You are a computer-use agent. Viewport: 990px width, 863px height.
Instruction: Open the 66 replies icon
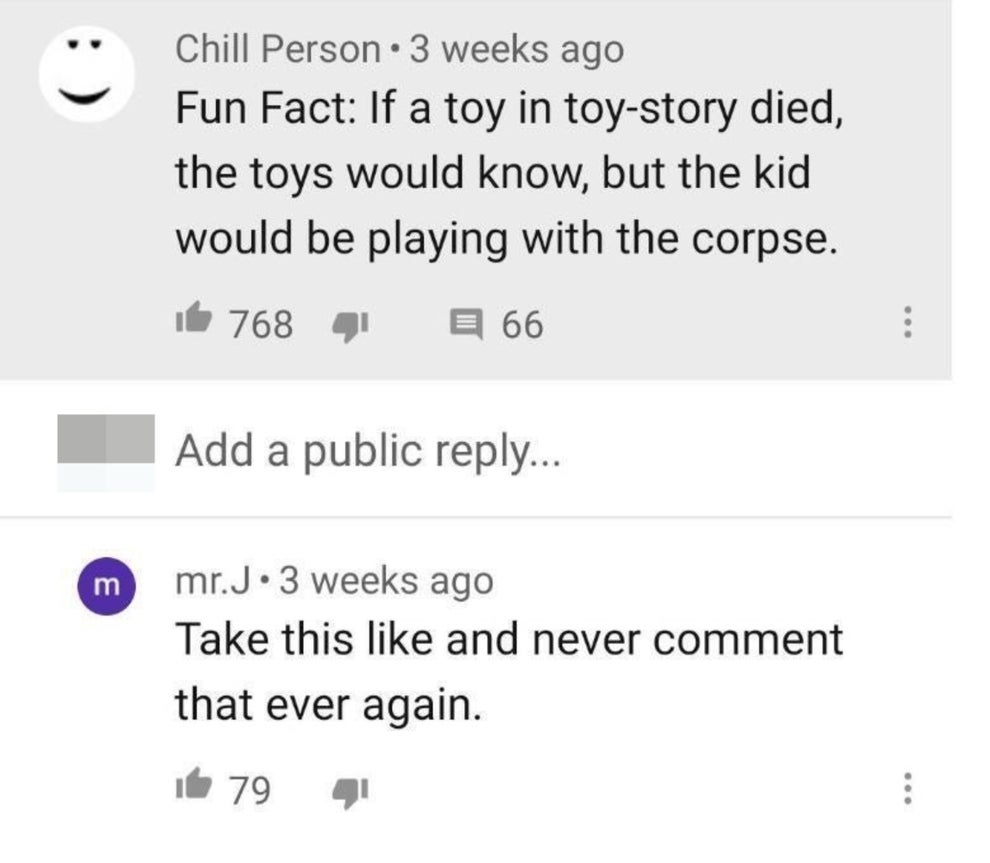[463, 323]
